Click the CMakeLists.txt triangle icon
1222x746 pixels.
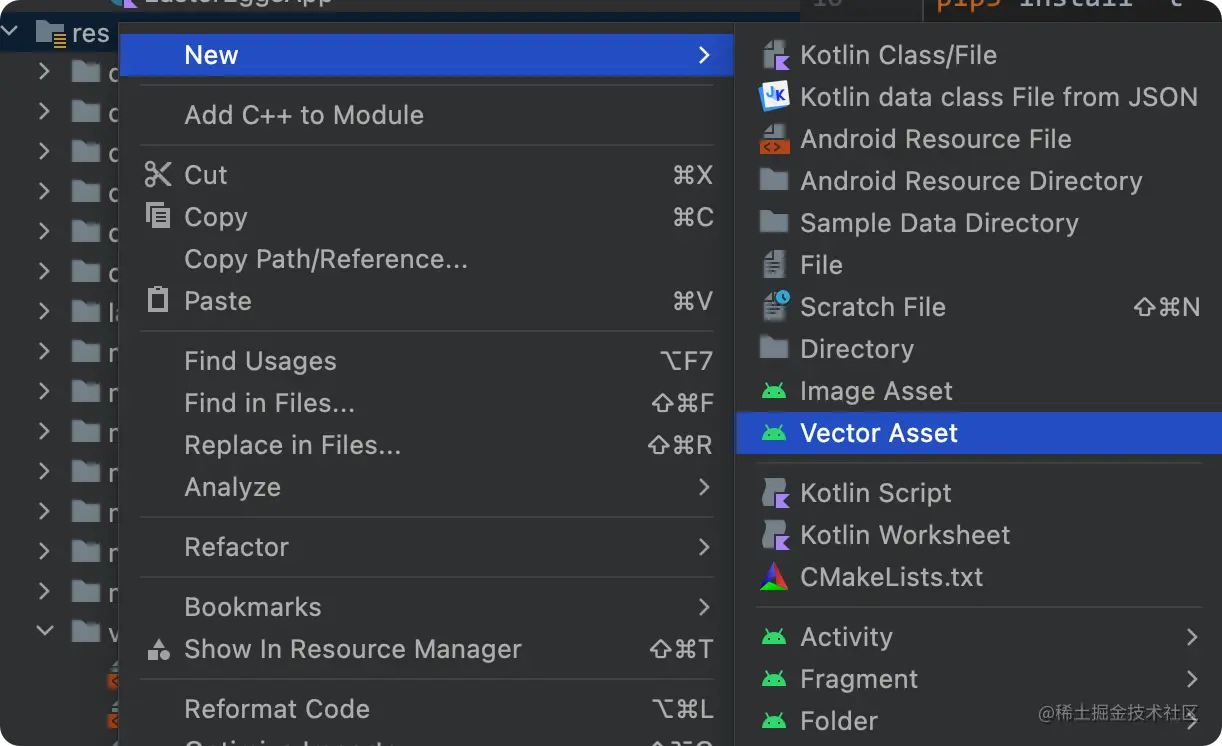pyautogui.click(x=774, y=577)
